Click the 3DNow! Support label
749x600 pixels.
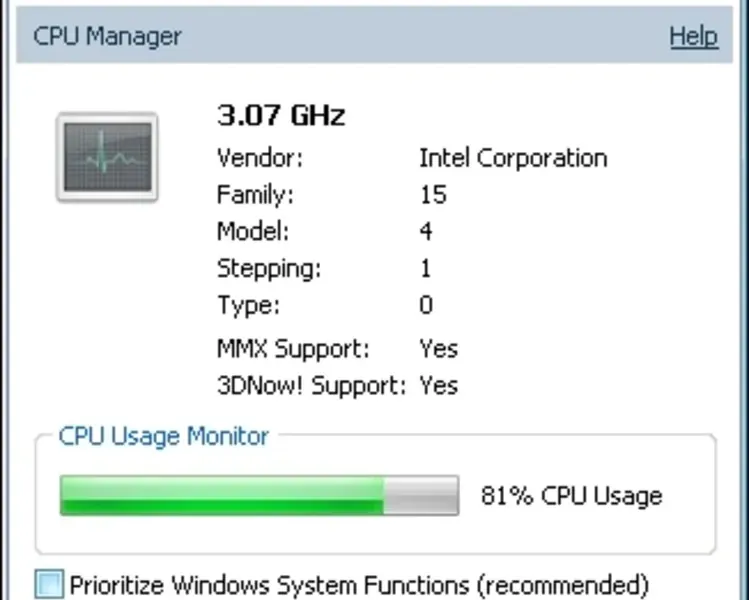[311, 386]
